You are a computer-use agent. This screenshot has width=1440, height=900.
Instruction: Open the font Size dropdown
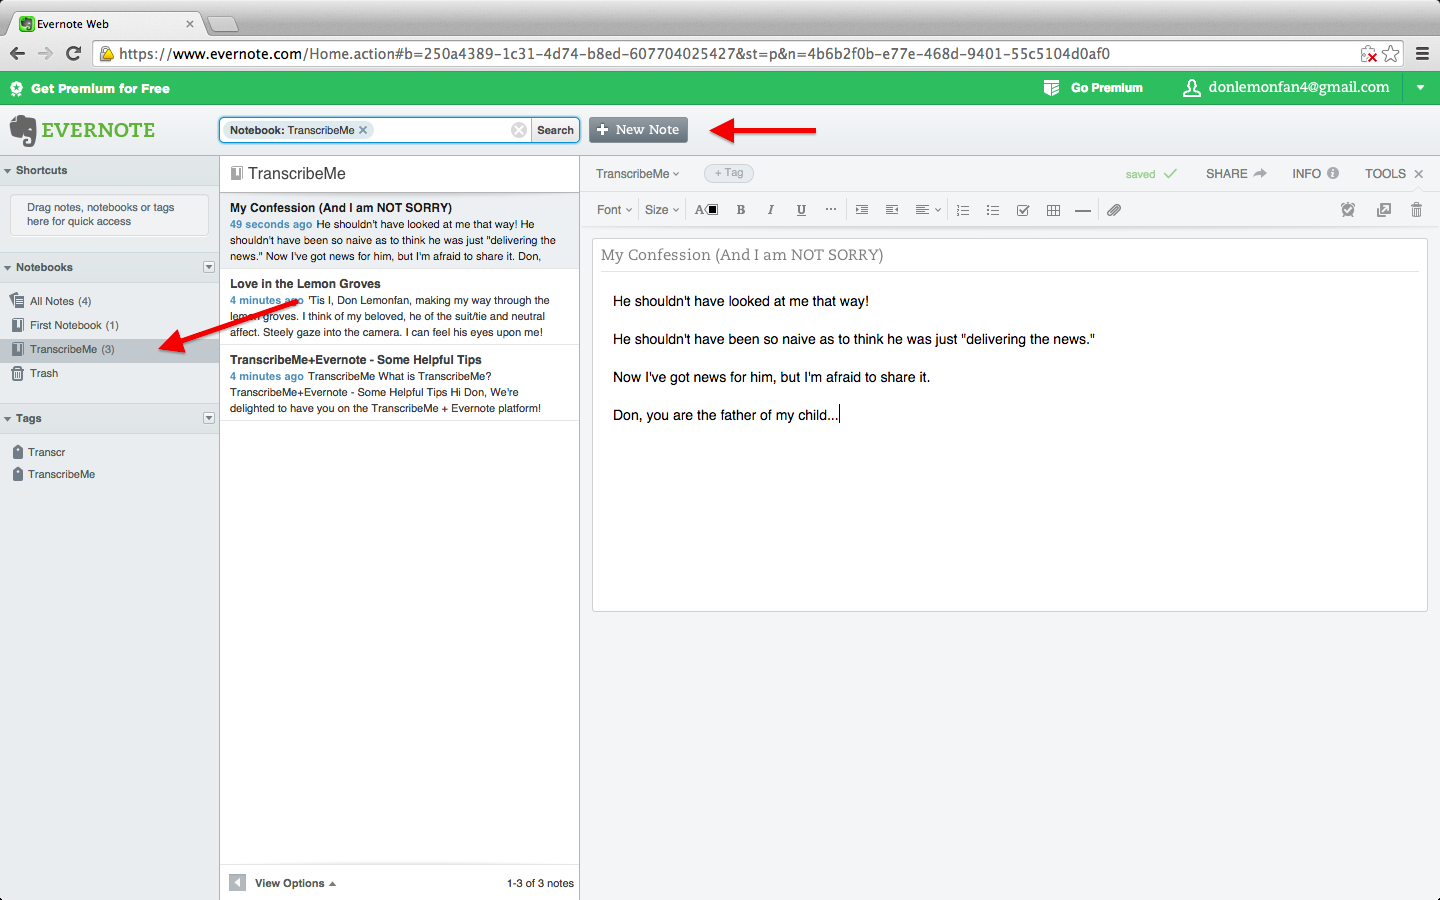tap(662, 210)
